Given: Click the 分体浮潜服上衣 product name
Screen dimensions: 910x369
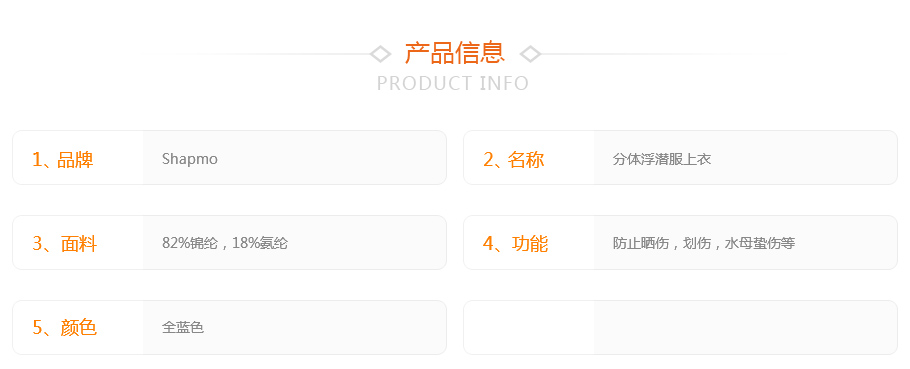Looking at the screenshot, I should pos(662,159).
